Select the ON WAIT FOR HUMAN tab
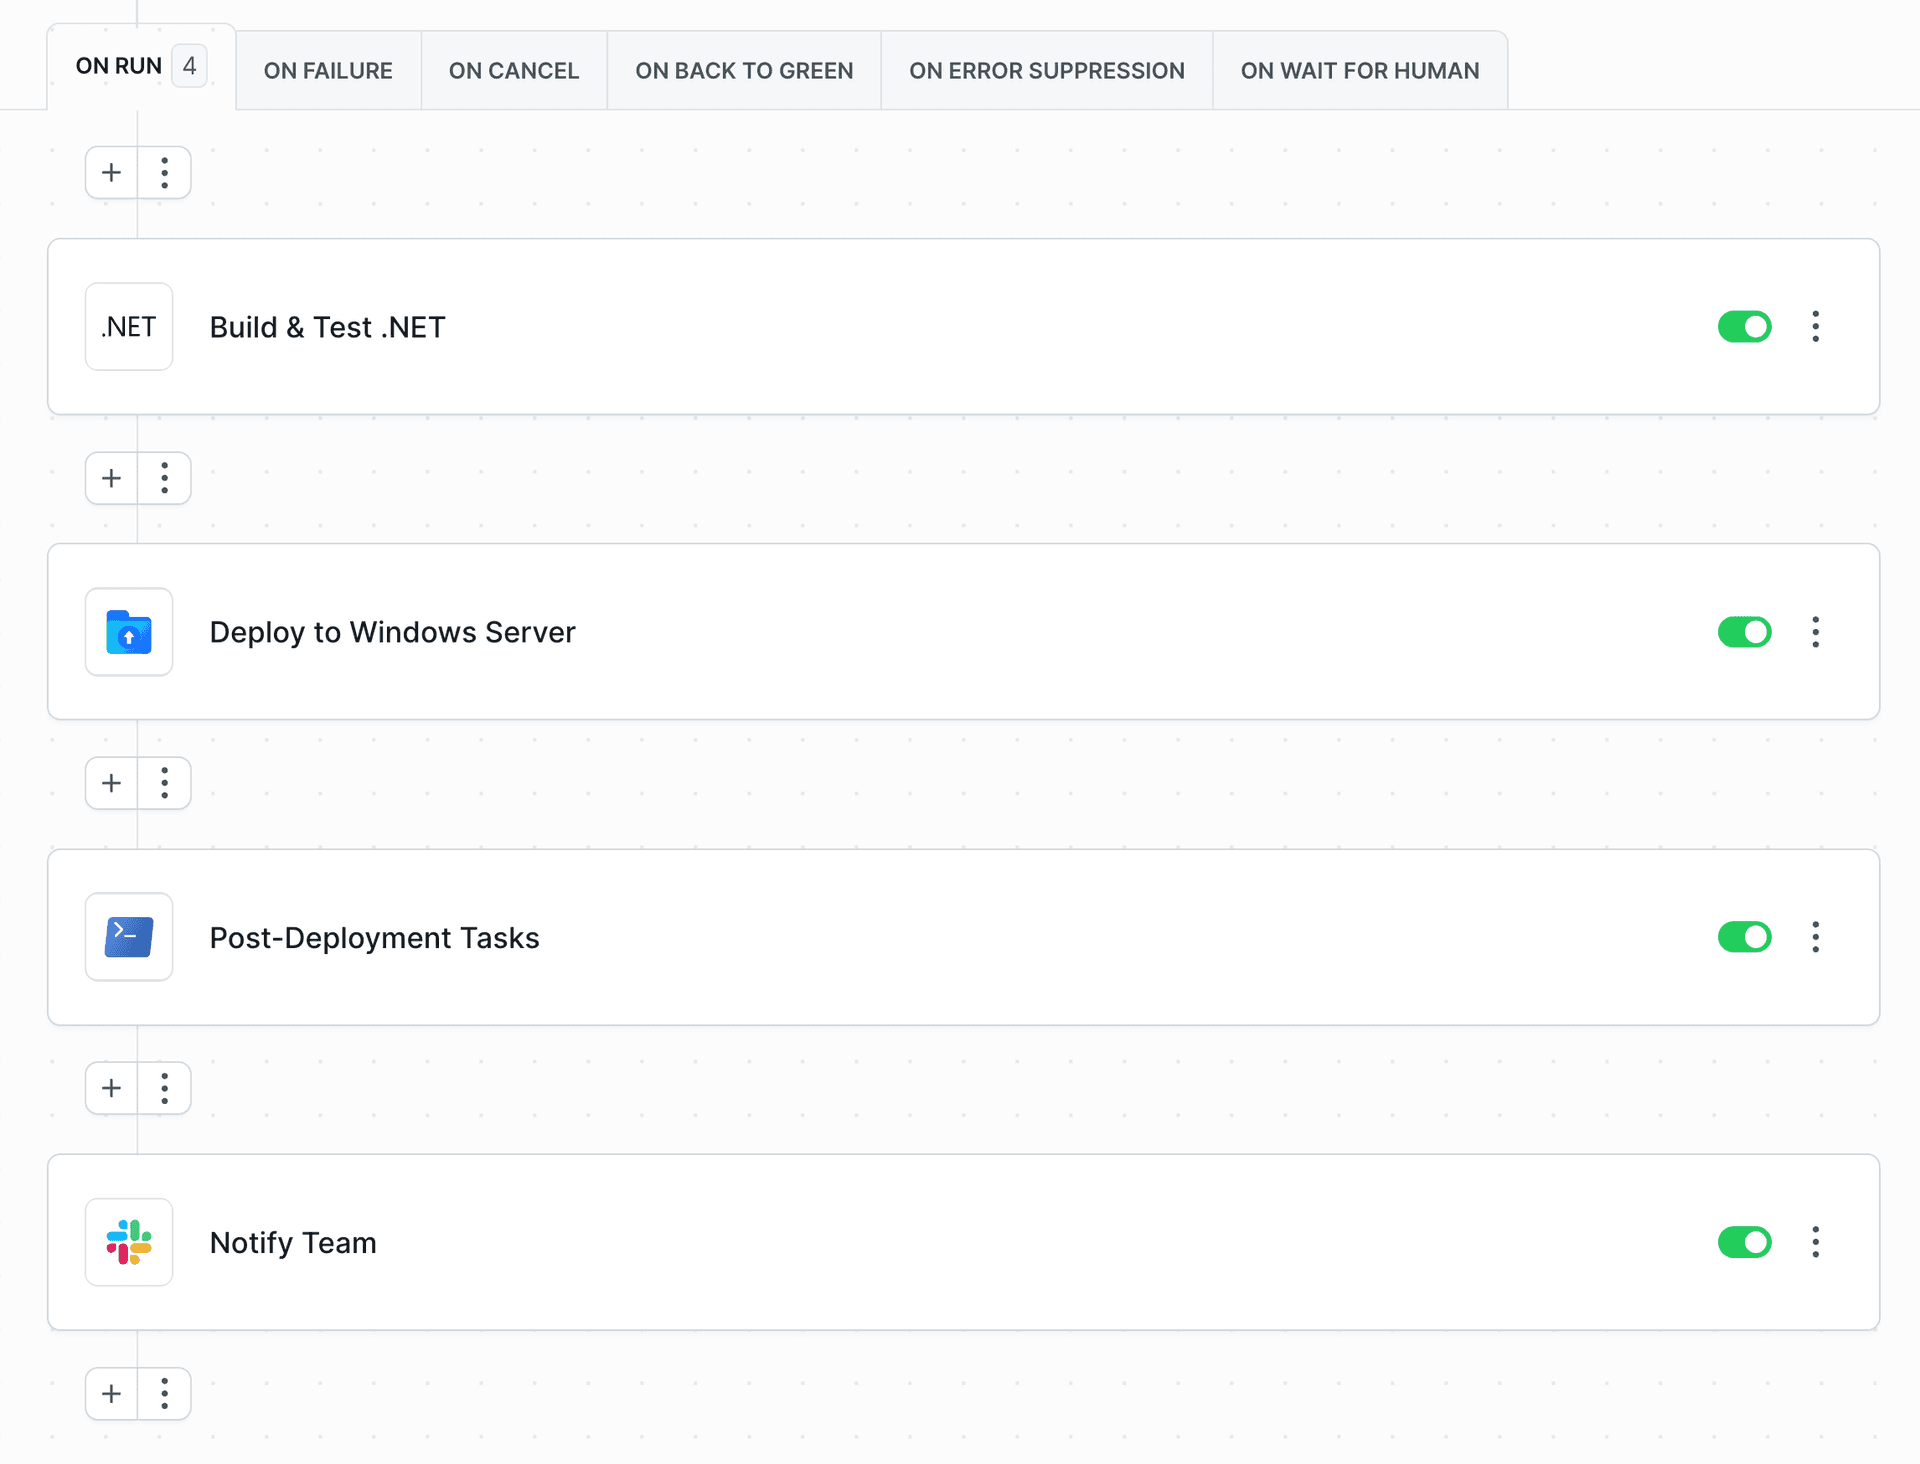This screenshot has height=1464, width=1920. 1360,71
